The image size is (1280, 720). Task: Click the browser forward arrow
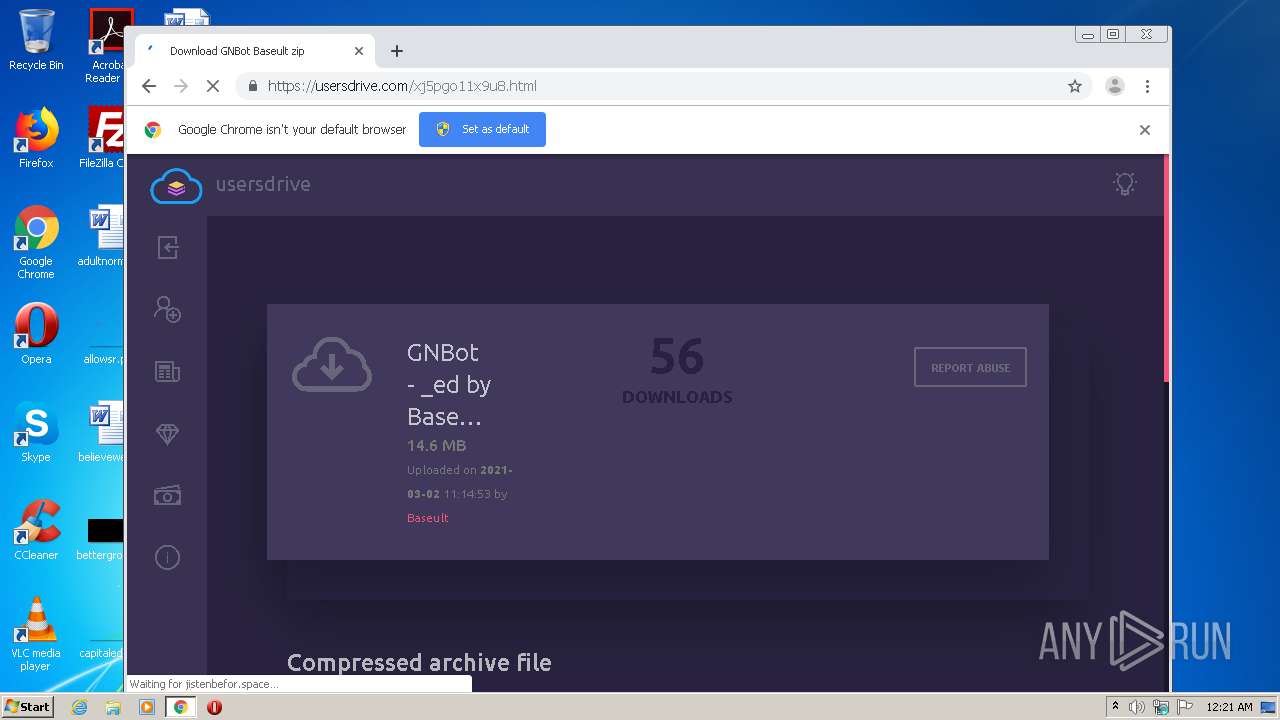[x=181, y=86]
